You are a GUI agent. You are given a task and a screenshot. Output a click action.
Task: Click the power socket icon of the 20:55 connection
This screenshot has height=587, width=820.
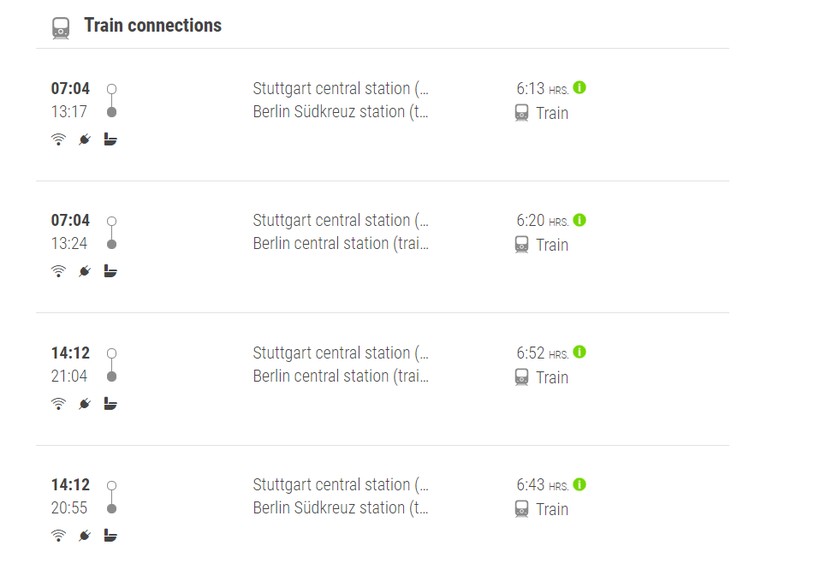[x=85, y=535]
